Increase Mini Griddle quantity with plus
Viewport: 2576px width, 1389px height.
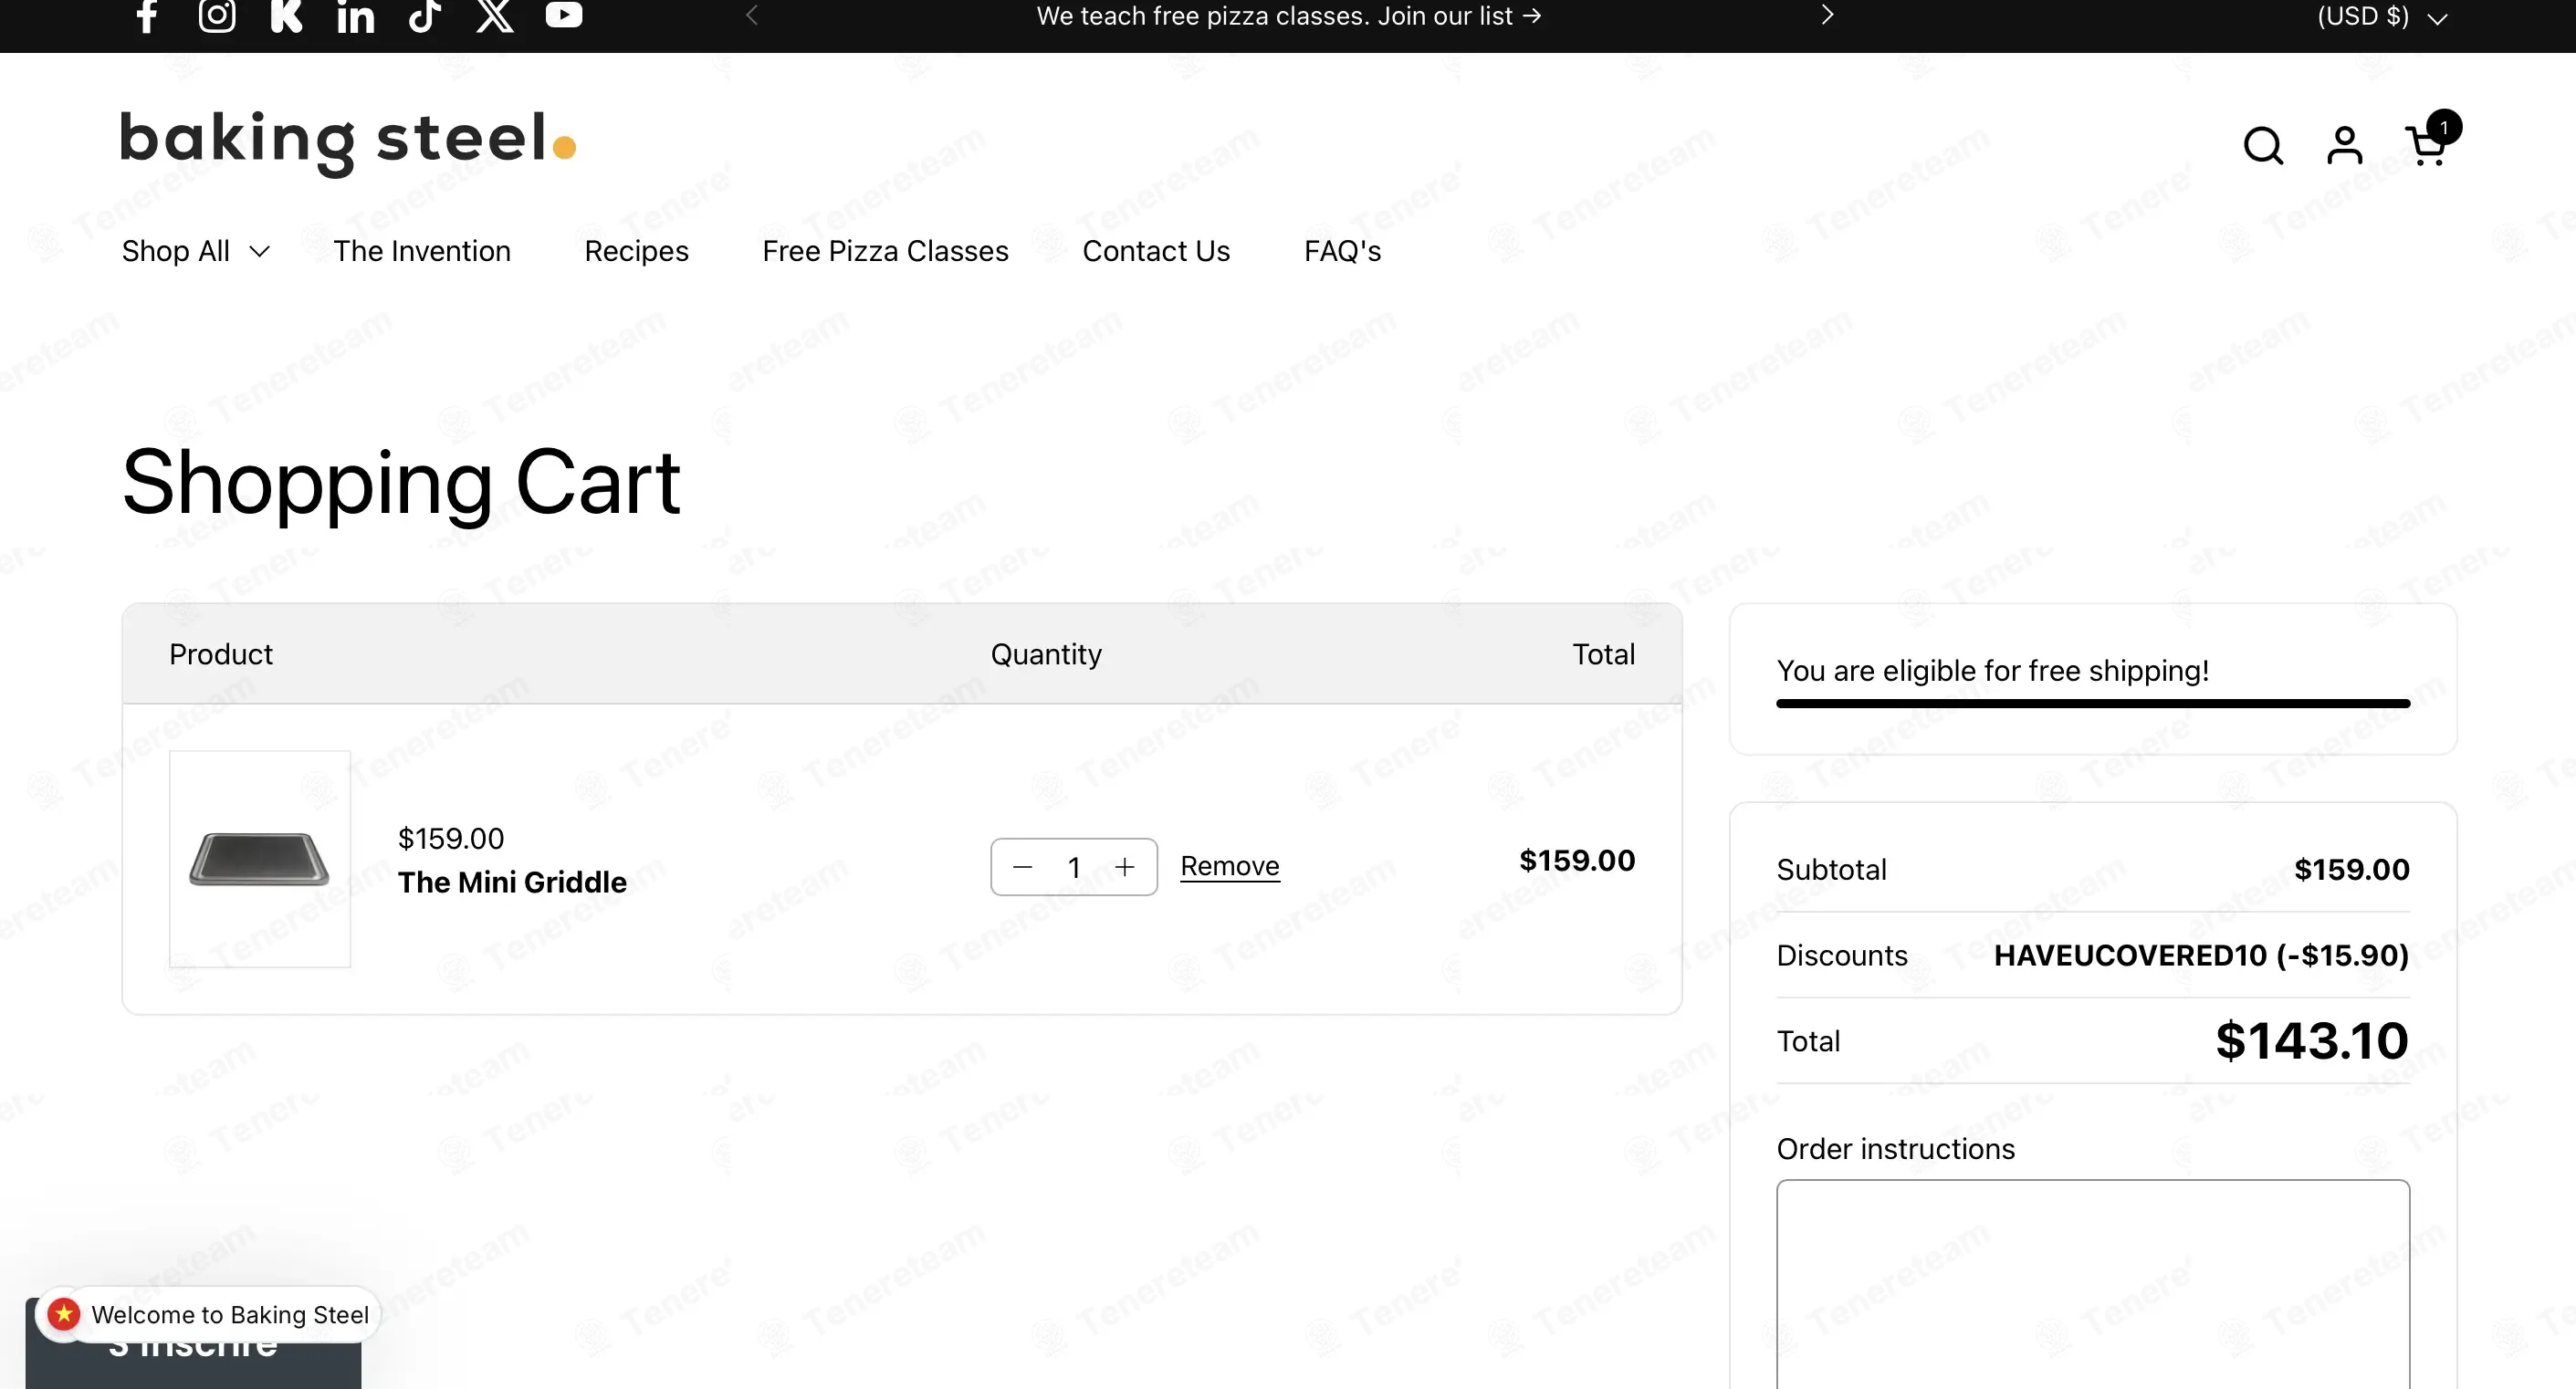click(1125, 867)
